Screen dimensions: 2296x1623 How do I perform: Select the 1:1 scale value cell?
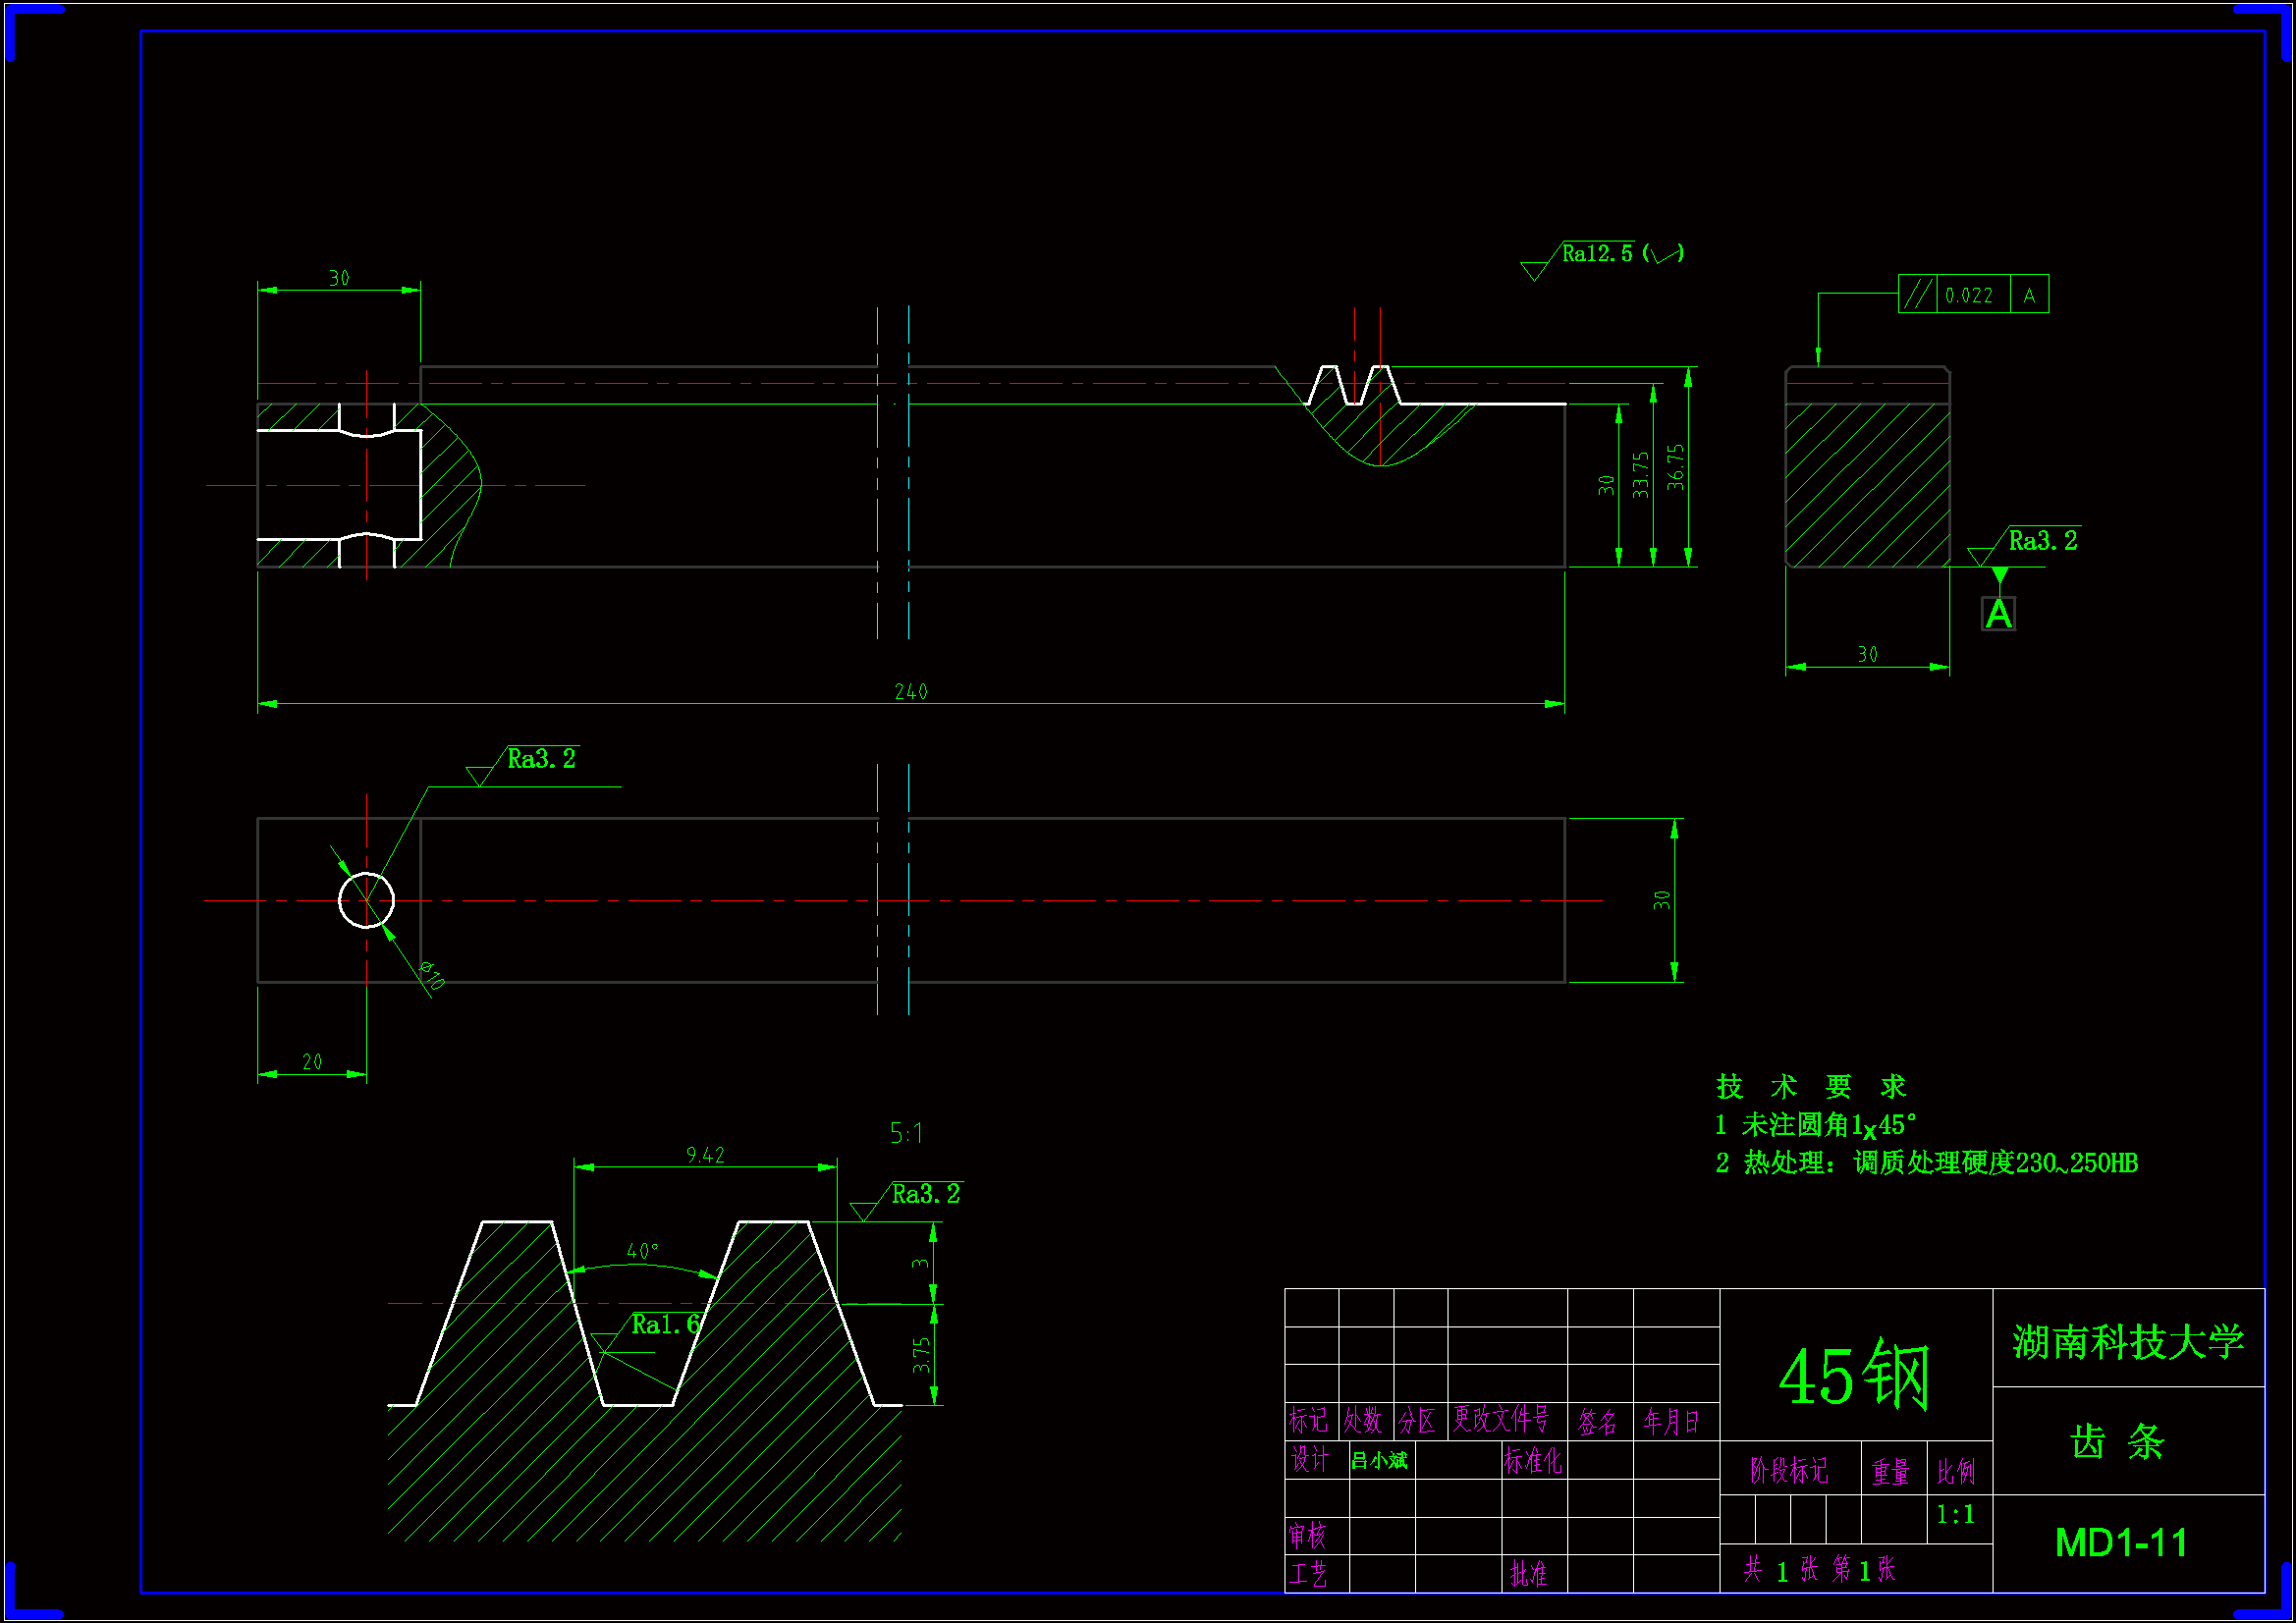[x=1955, y=1516]
